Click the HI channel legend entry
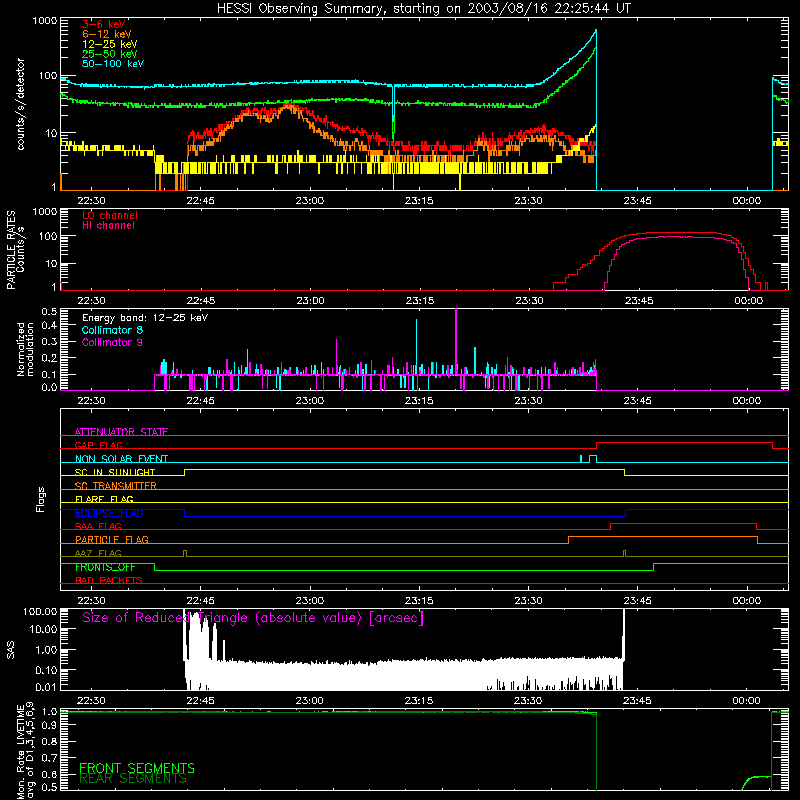 (x=109, y=226)
